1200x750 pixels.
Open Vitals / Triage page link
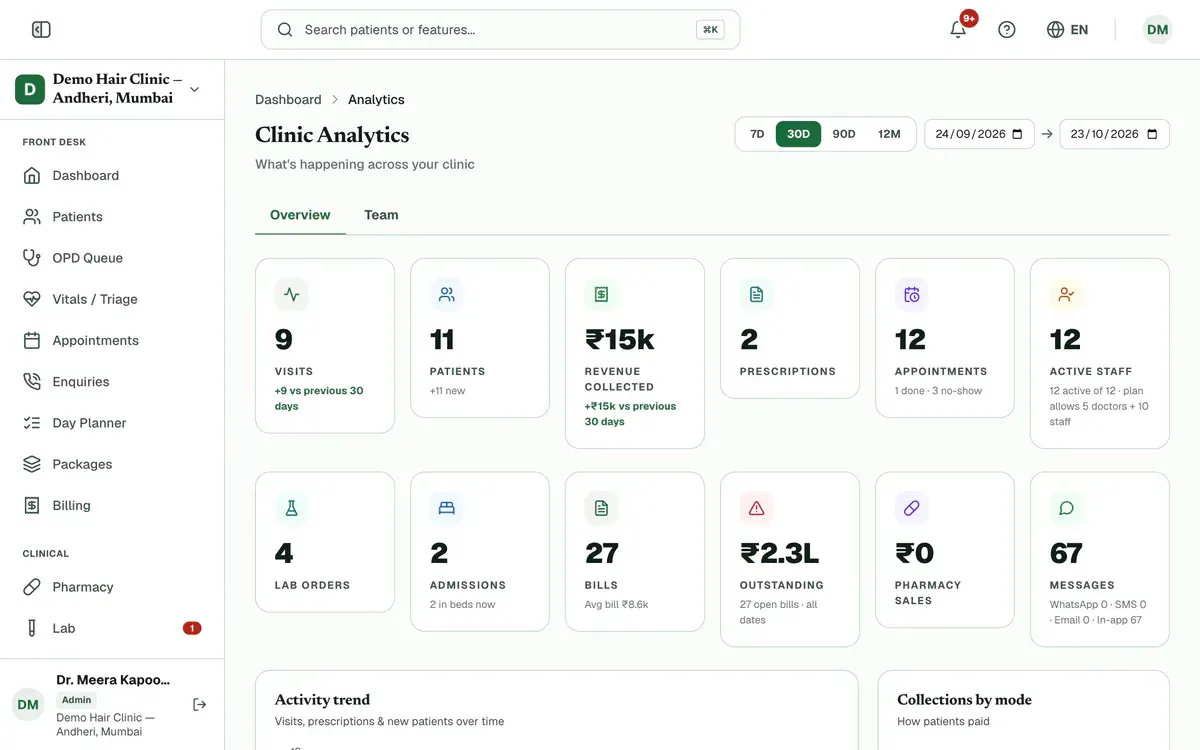[x=112, y=299]
